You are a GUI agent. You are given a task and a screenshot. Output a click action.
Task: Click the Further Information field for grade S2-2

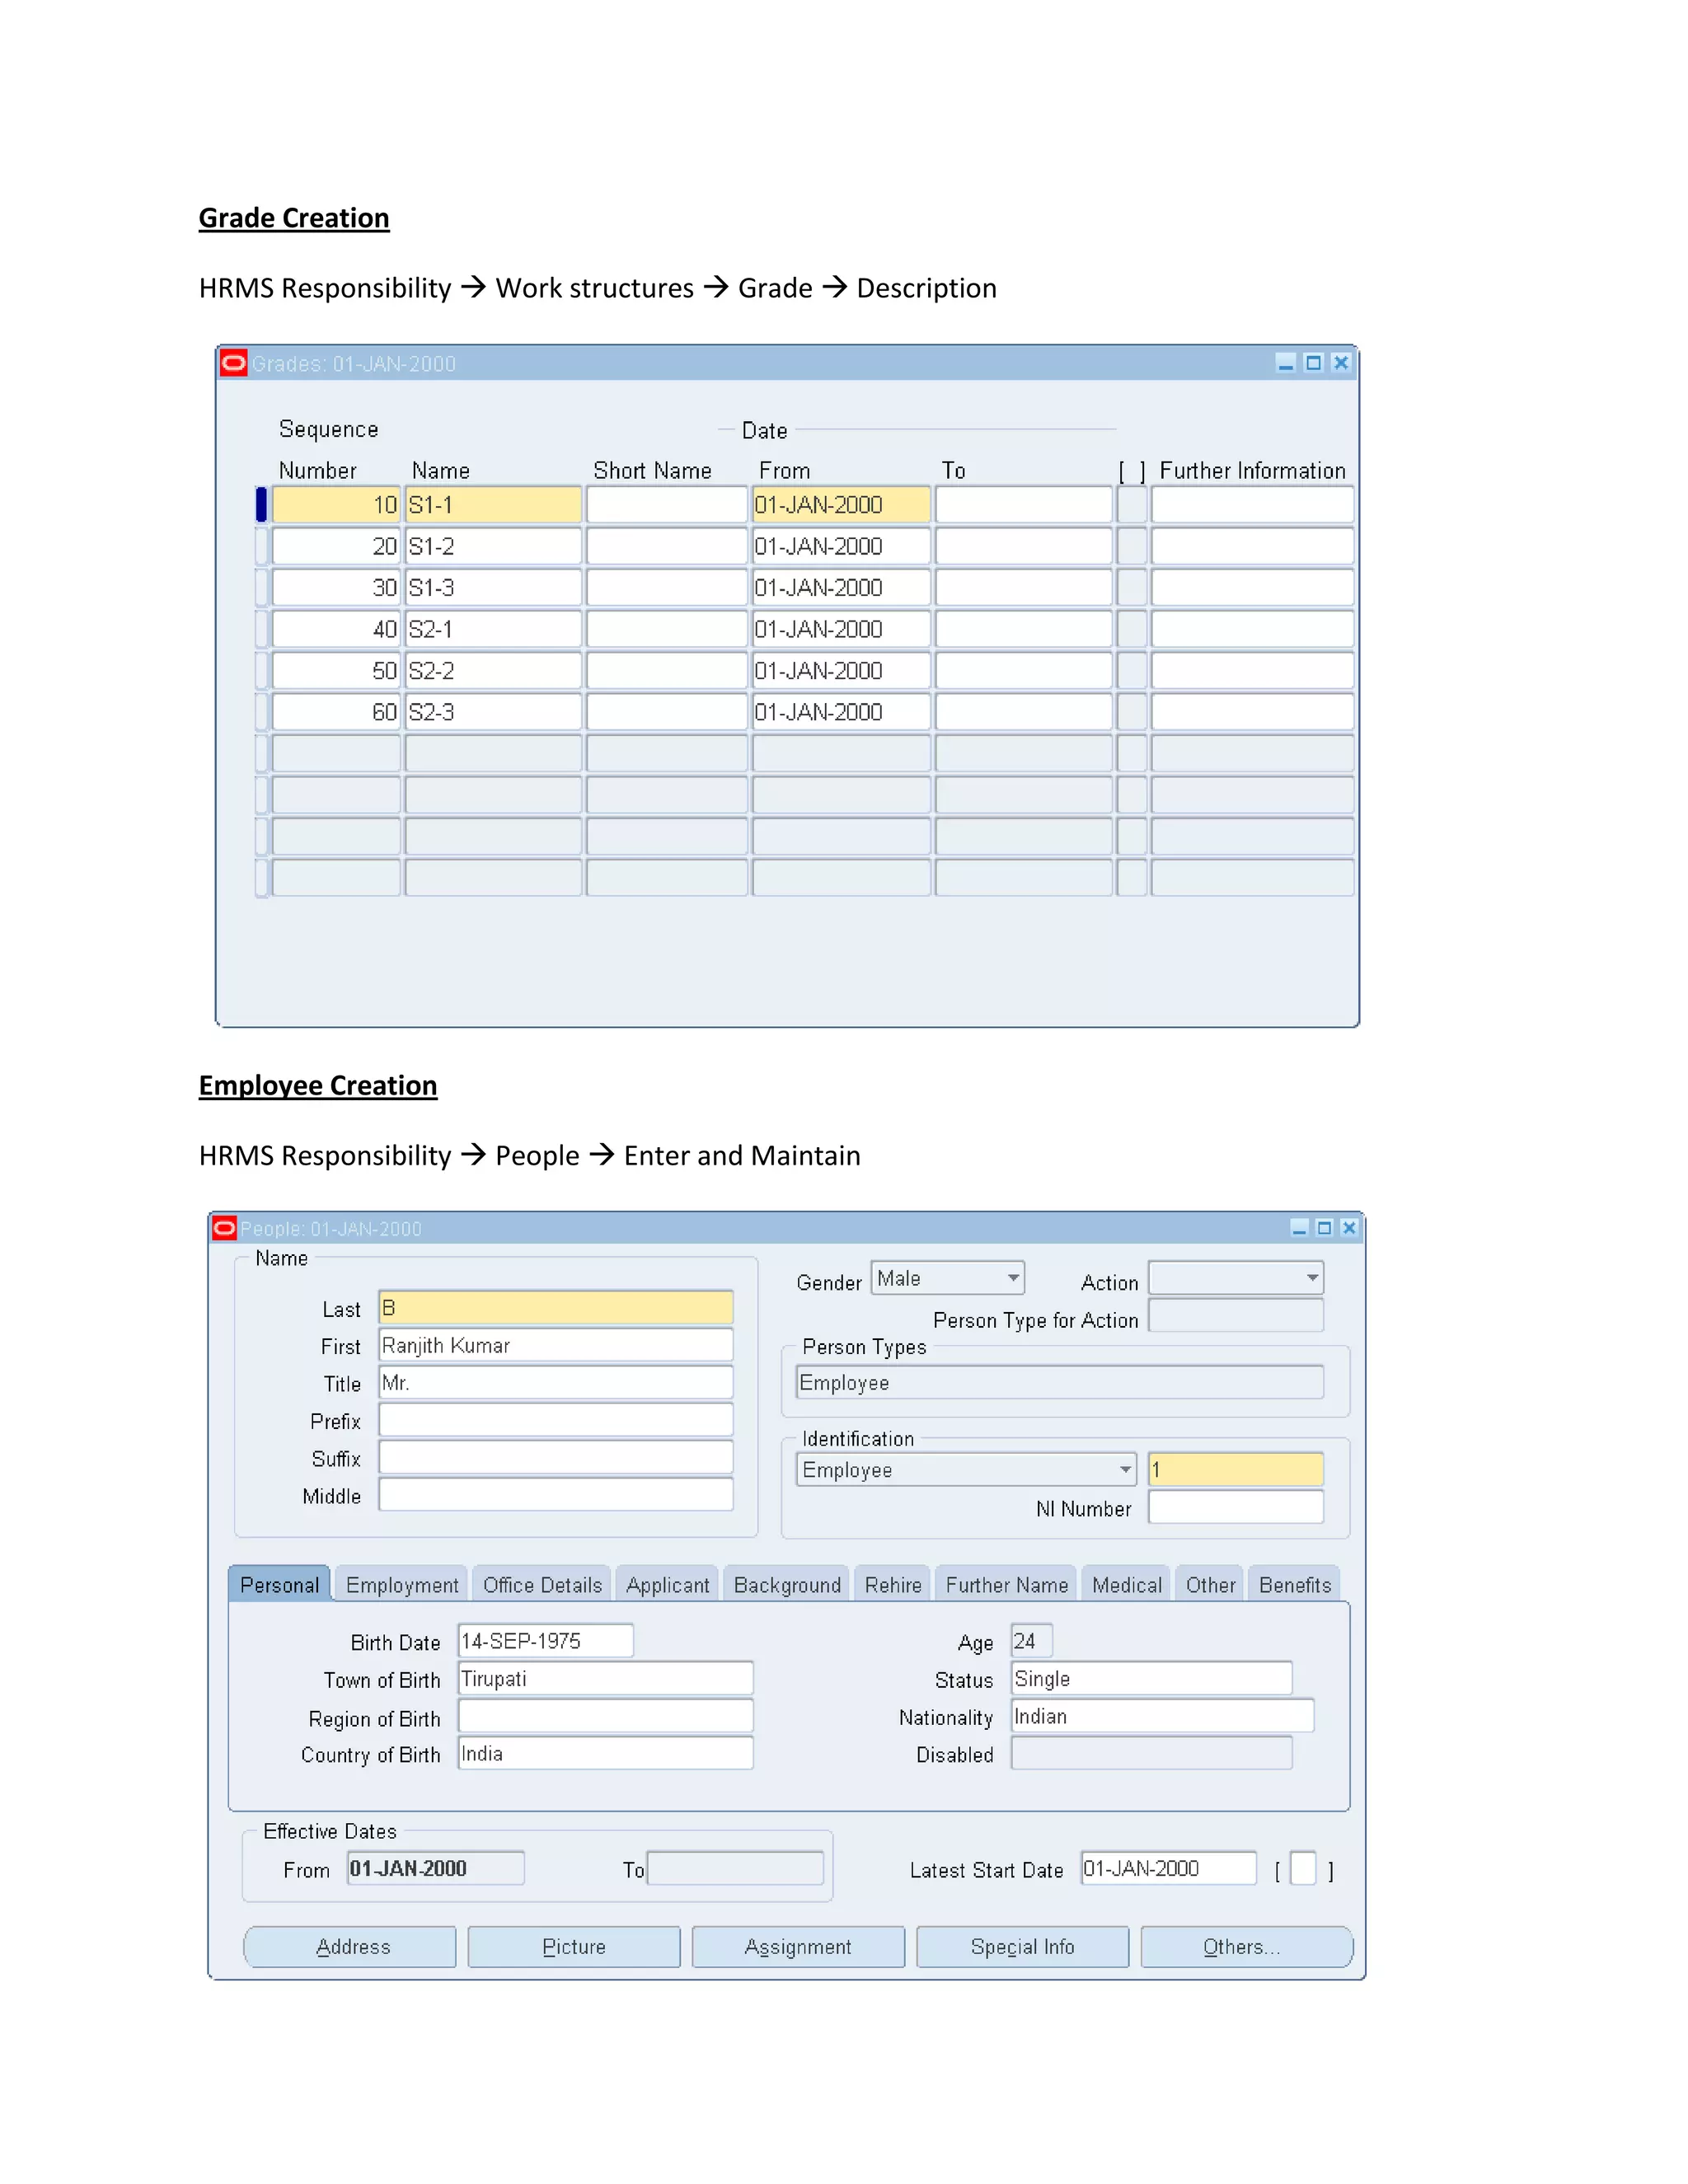tap(1252, 670)
